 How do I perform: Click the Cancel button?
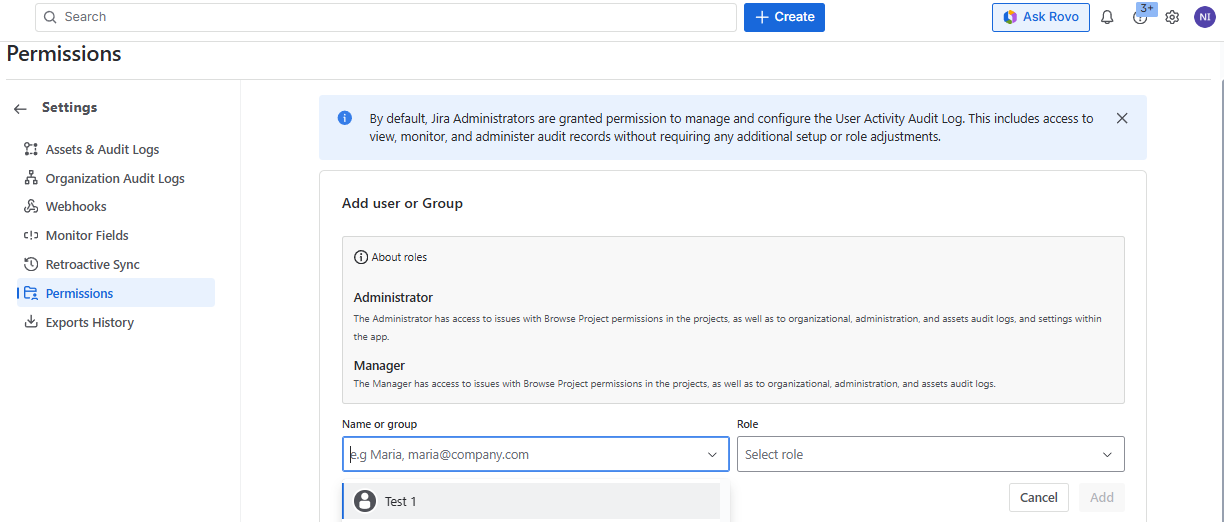tap(1039, 498)
